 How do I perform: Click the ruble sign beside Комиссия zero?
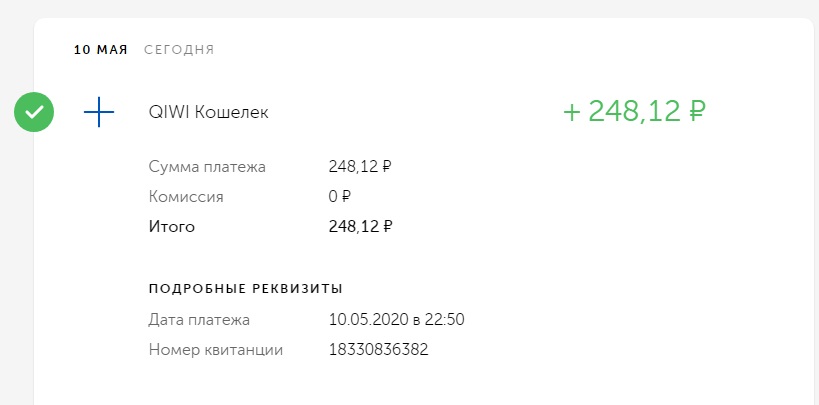point(345,197)
